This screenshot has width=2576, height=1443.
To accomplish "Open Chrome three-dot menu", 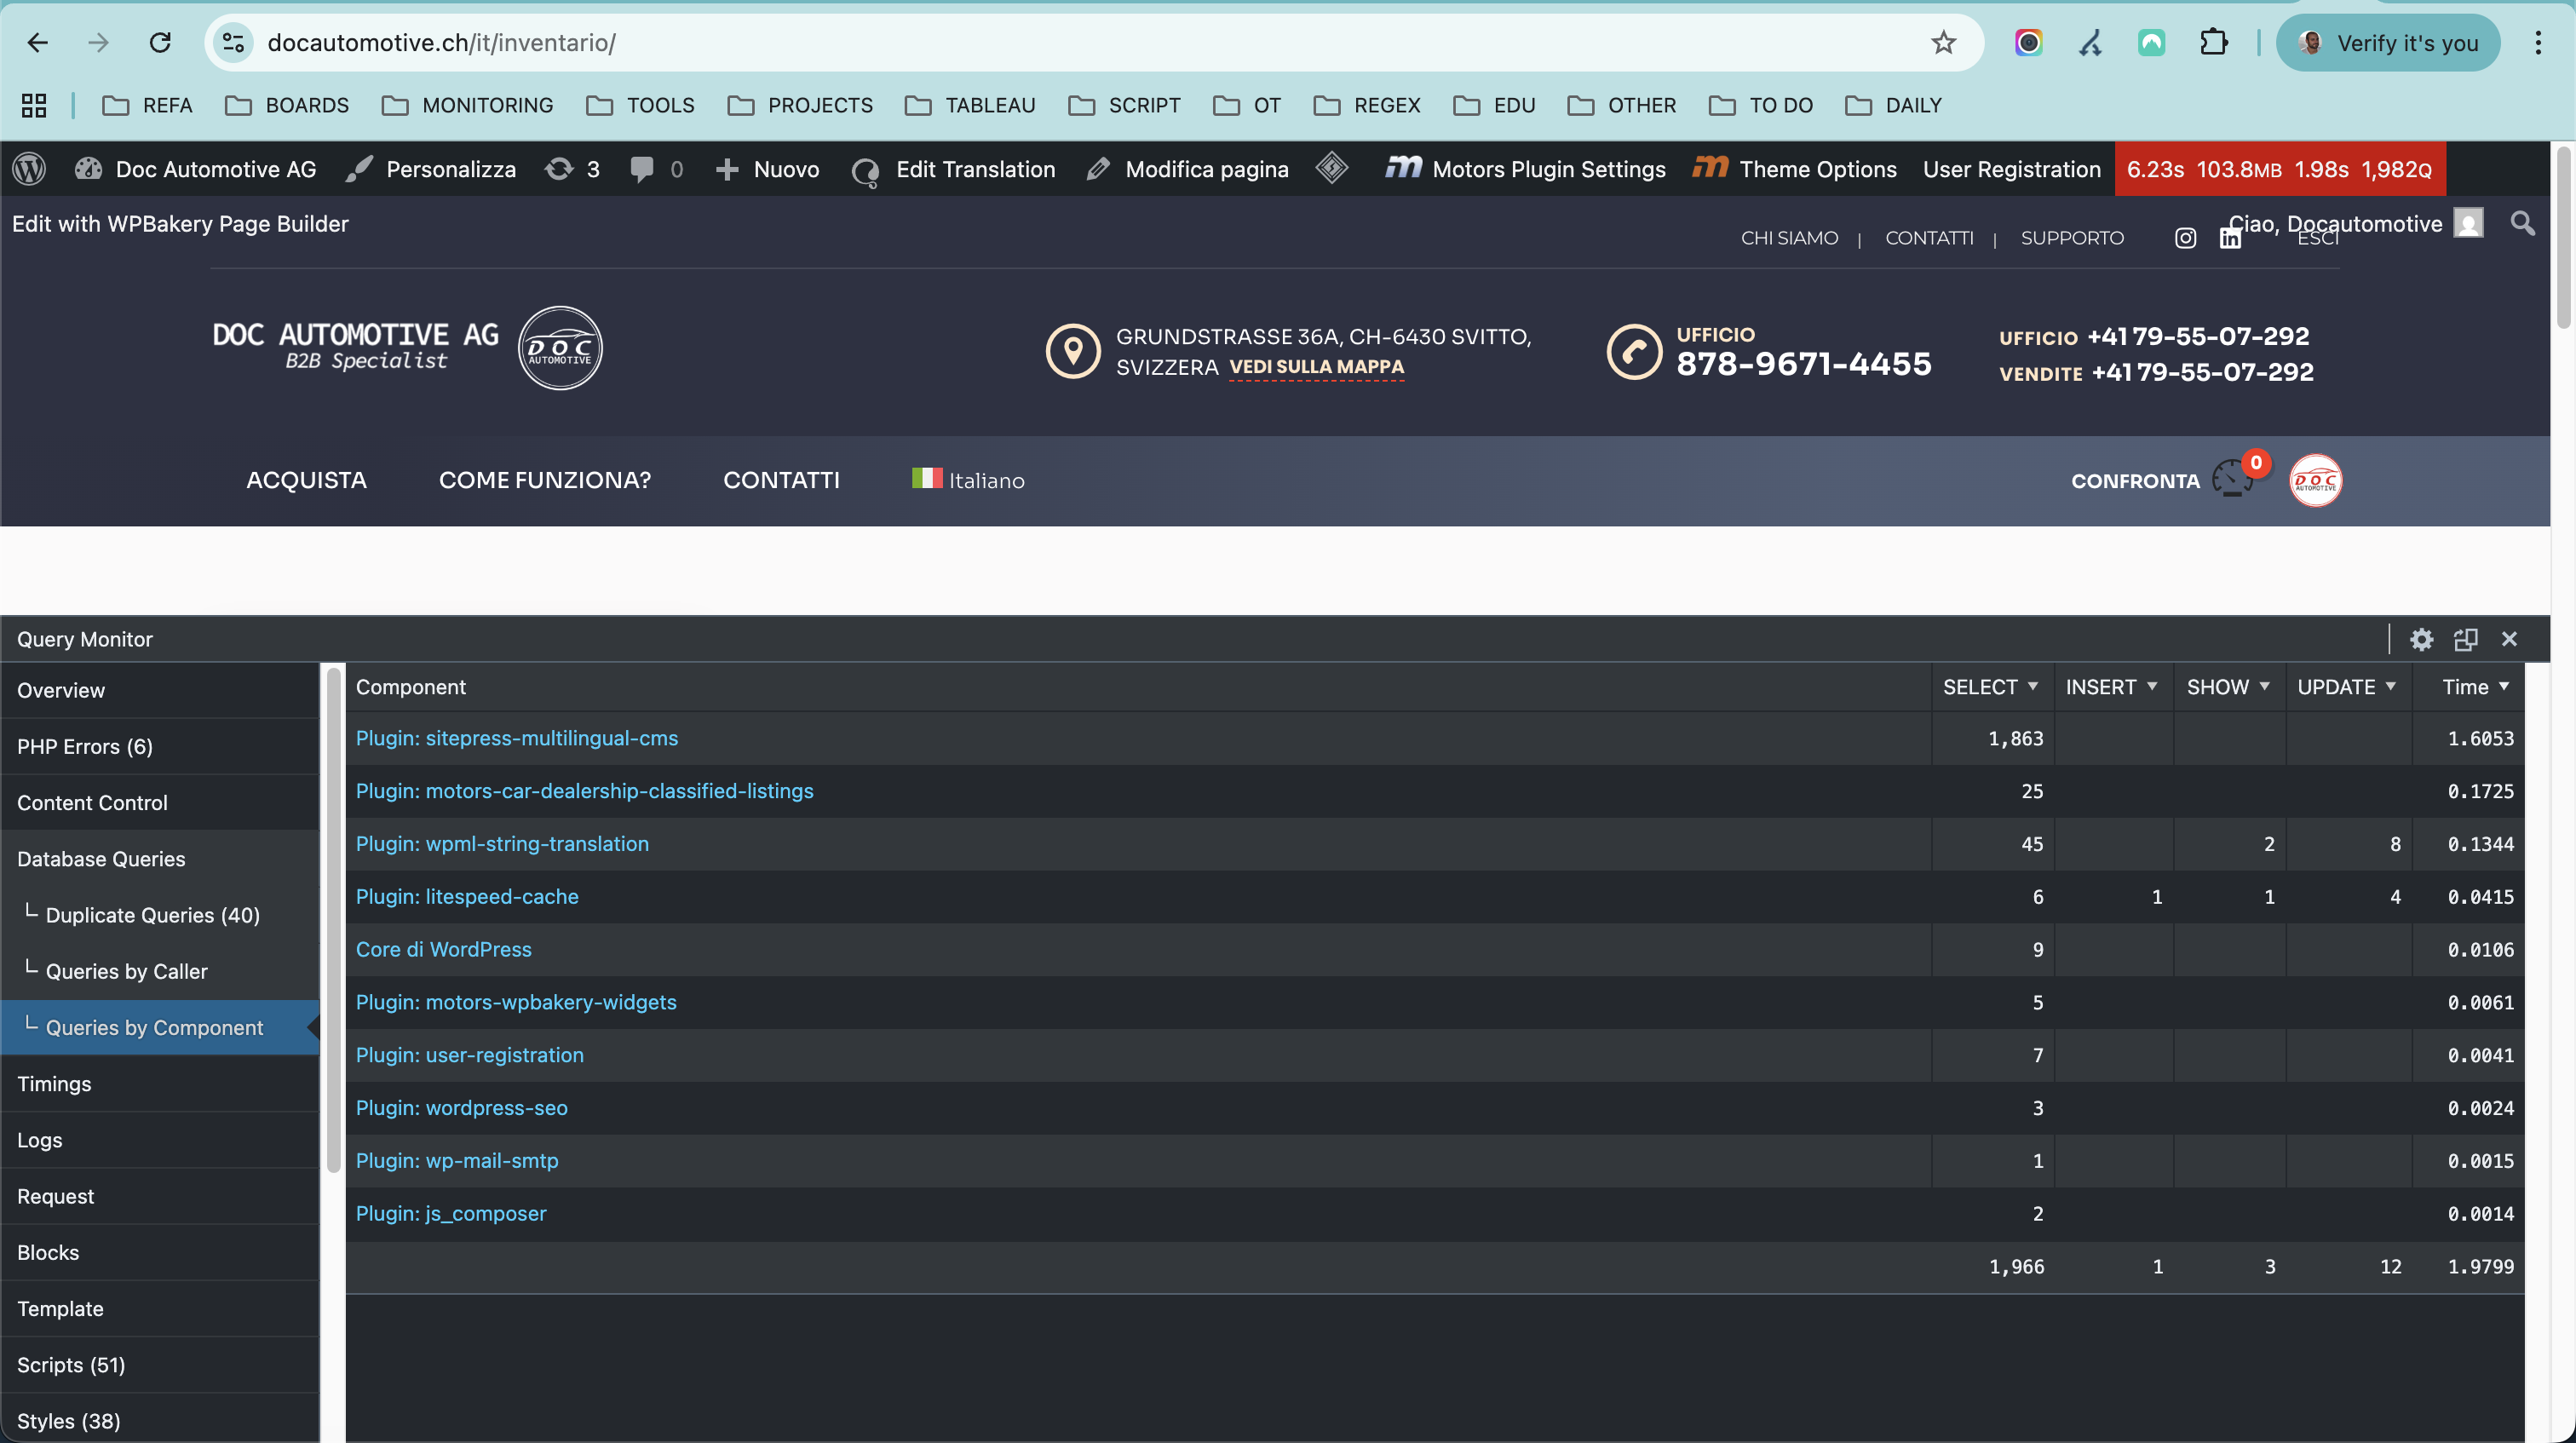I will tap(2538, 43).
